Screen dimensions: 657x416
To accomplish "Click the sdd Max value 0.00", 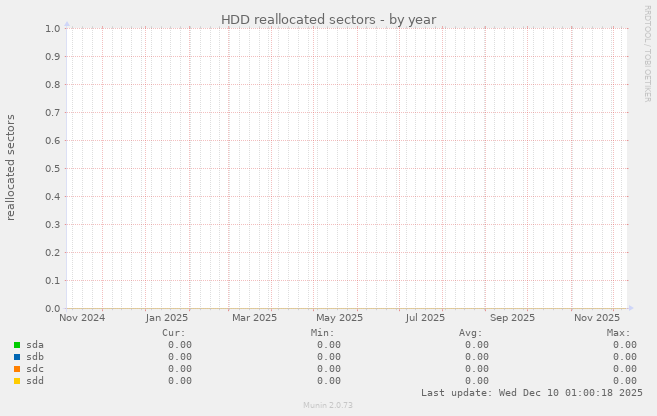I will click(625, 381).
